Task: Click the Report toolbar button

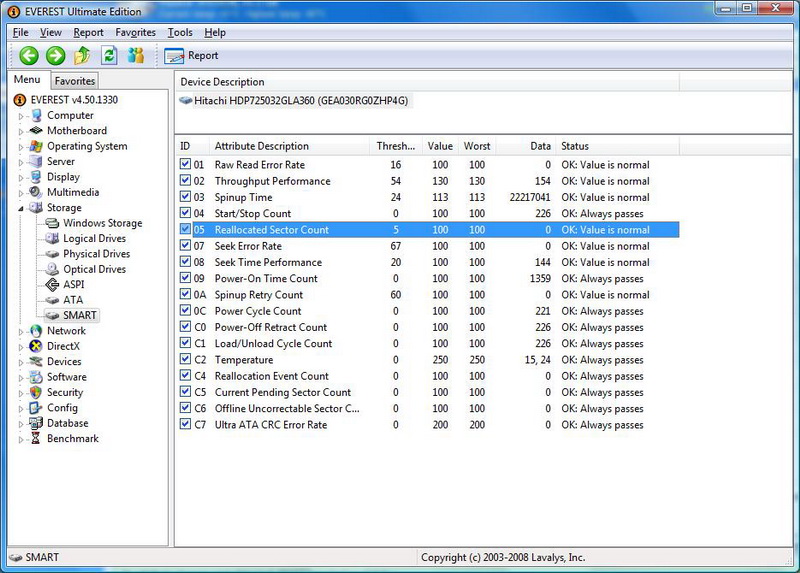Action: 192,56
